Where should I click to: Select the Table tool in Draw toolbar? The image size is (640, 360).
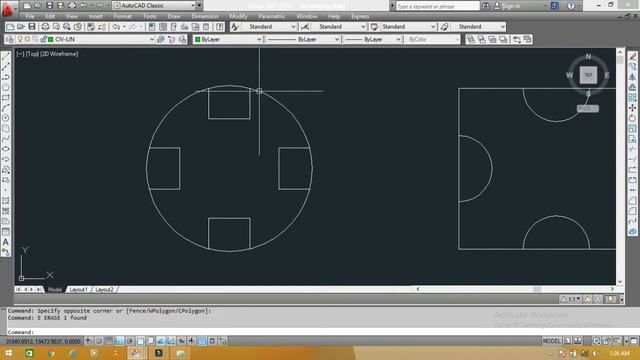[x=6, y=231]
